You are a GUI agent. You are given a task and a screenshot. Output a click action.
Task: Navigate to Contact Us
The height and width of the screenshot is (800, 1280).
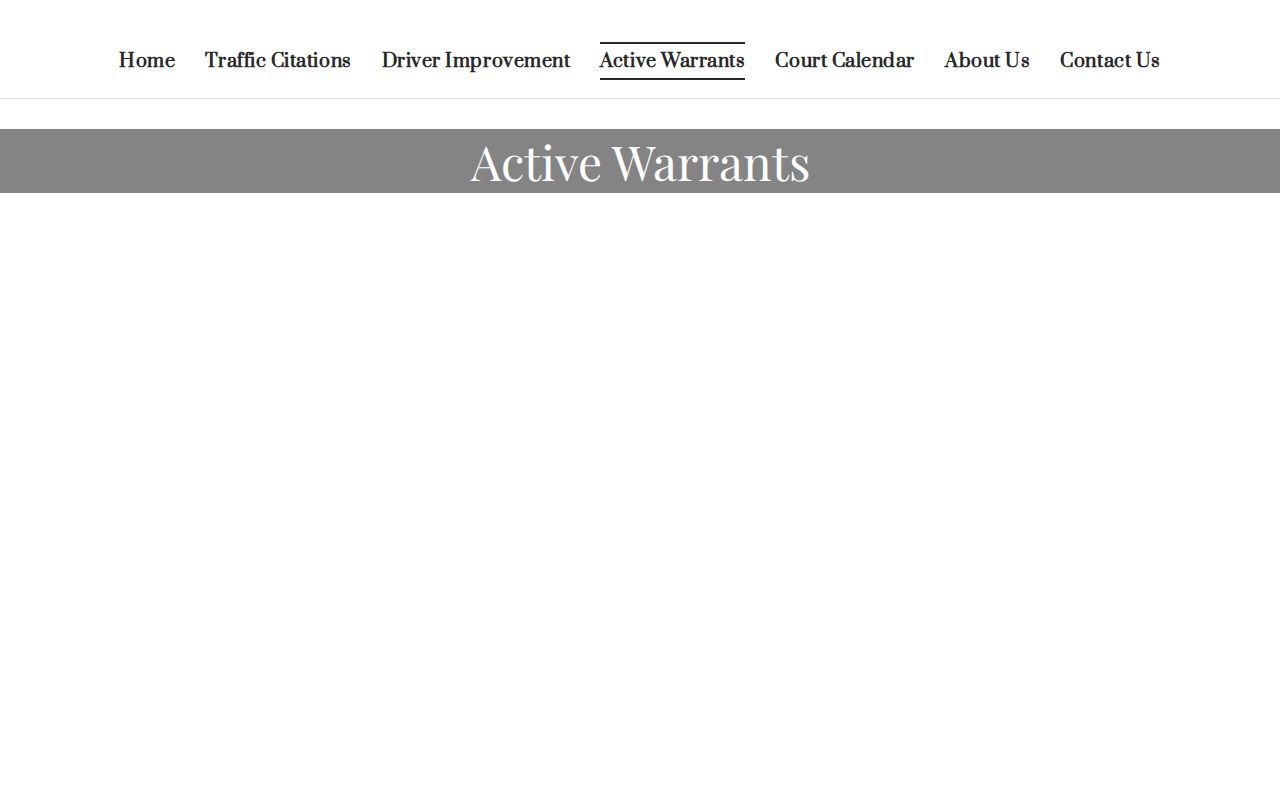1110,61
